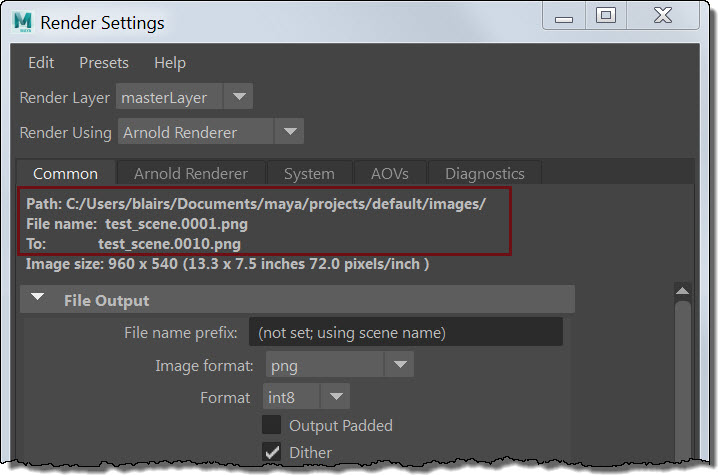Open the Format int8 dropdown
Viewport: 718px width, 475px height.
coord(305,397)
